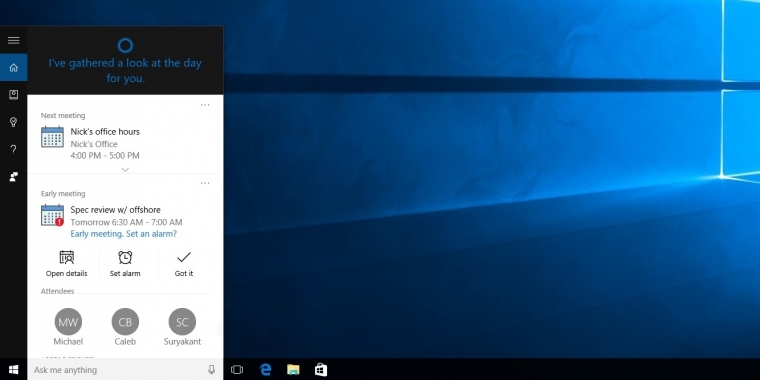The width and height of the screenshot is (760, 380).
Task: Click the '4:00 PM - 5:00 PM' meeting time
Action: point(105,156)
